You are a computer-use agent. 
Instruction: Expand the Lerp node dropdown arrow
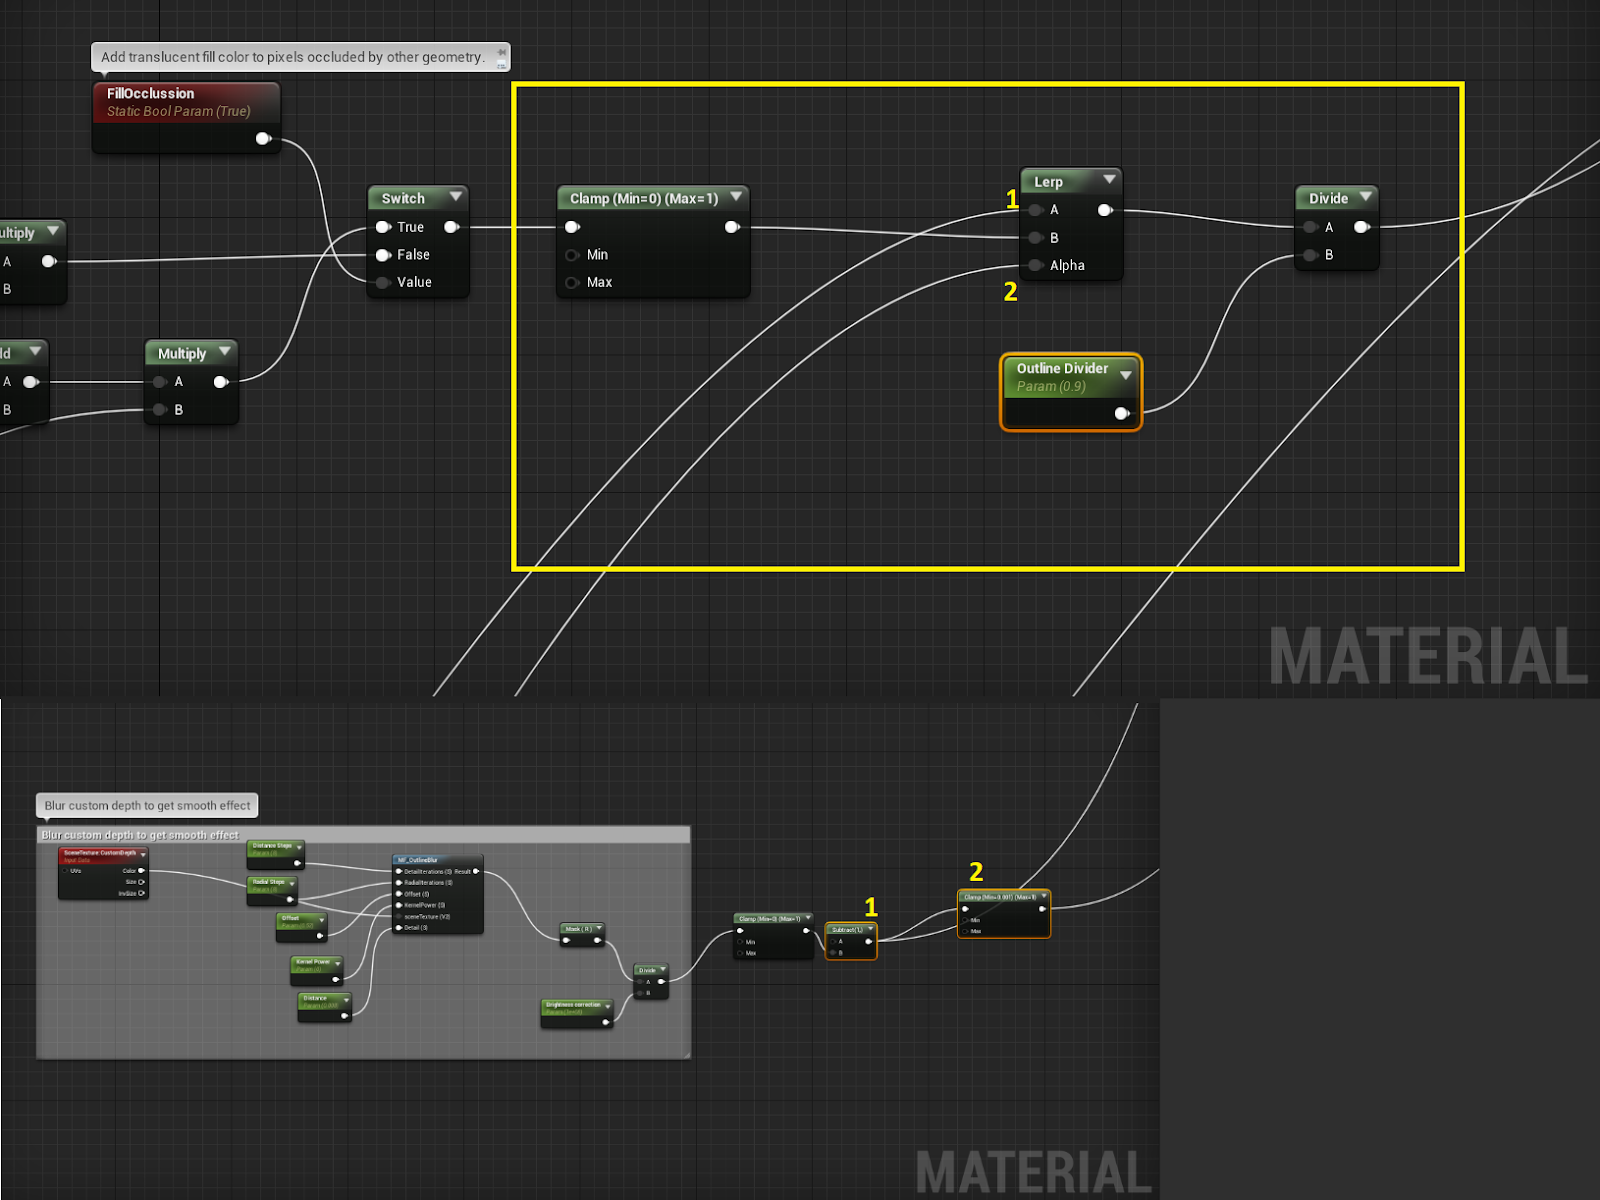(x=1108, y=181)
